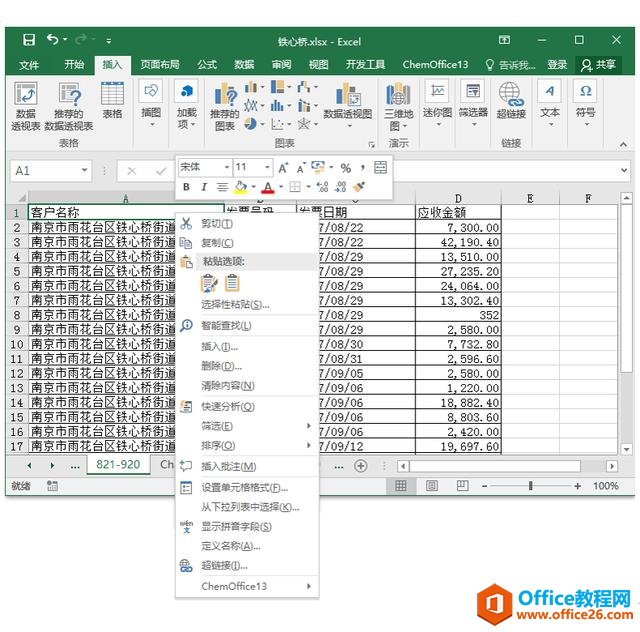Insert PivotChart (数据透视图)

pyautogui.click(x=348, y=105)
